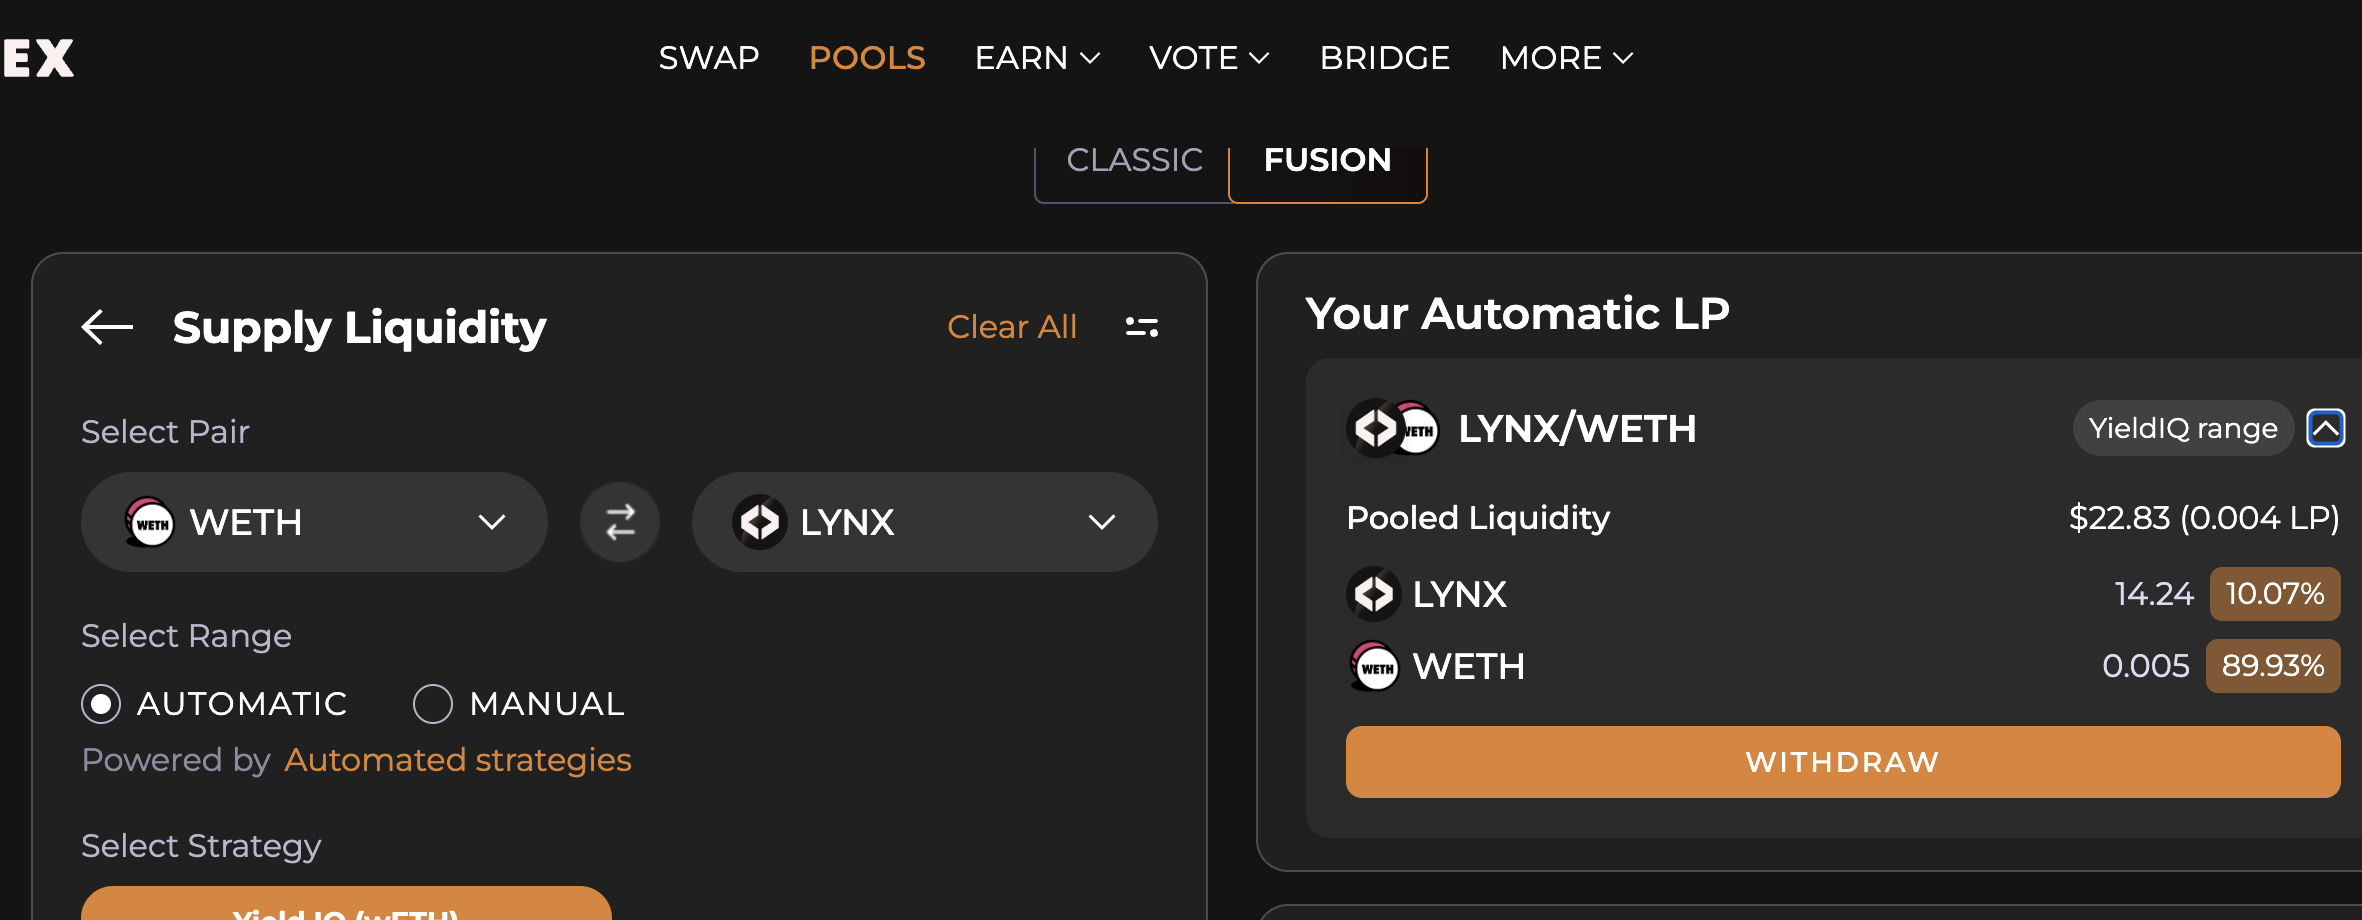Swap token order with the switch arrows
Viewport: 2362px width, 920px height.
pos(620,522)
